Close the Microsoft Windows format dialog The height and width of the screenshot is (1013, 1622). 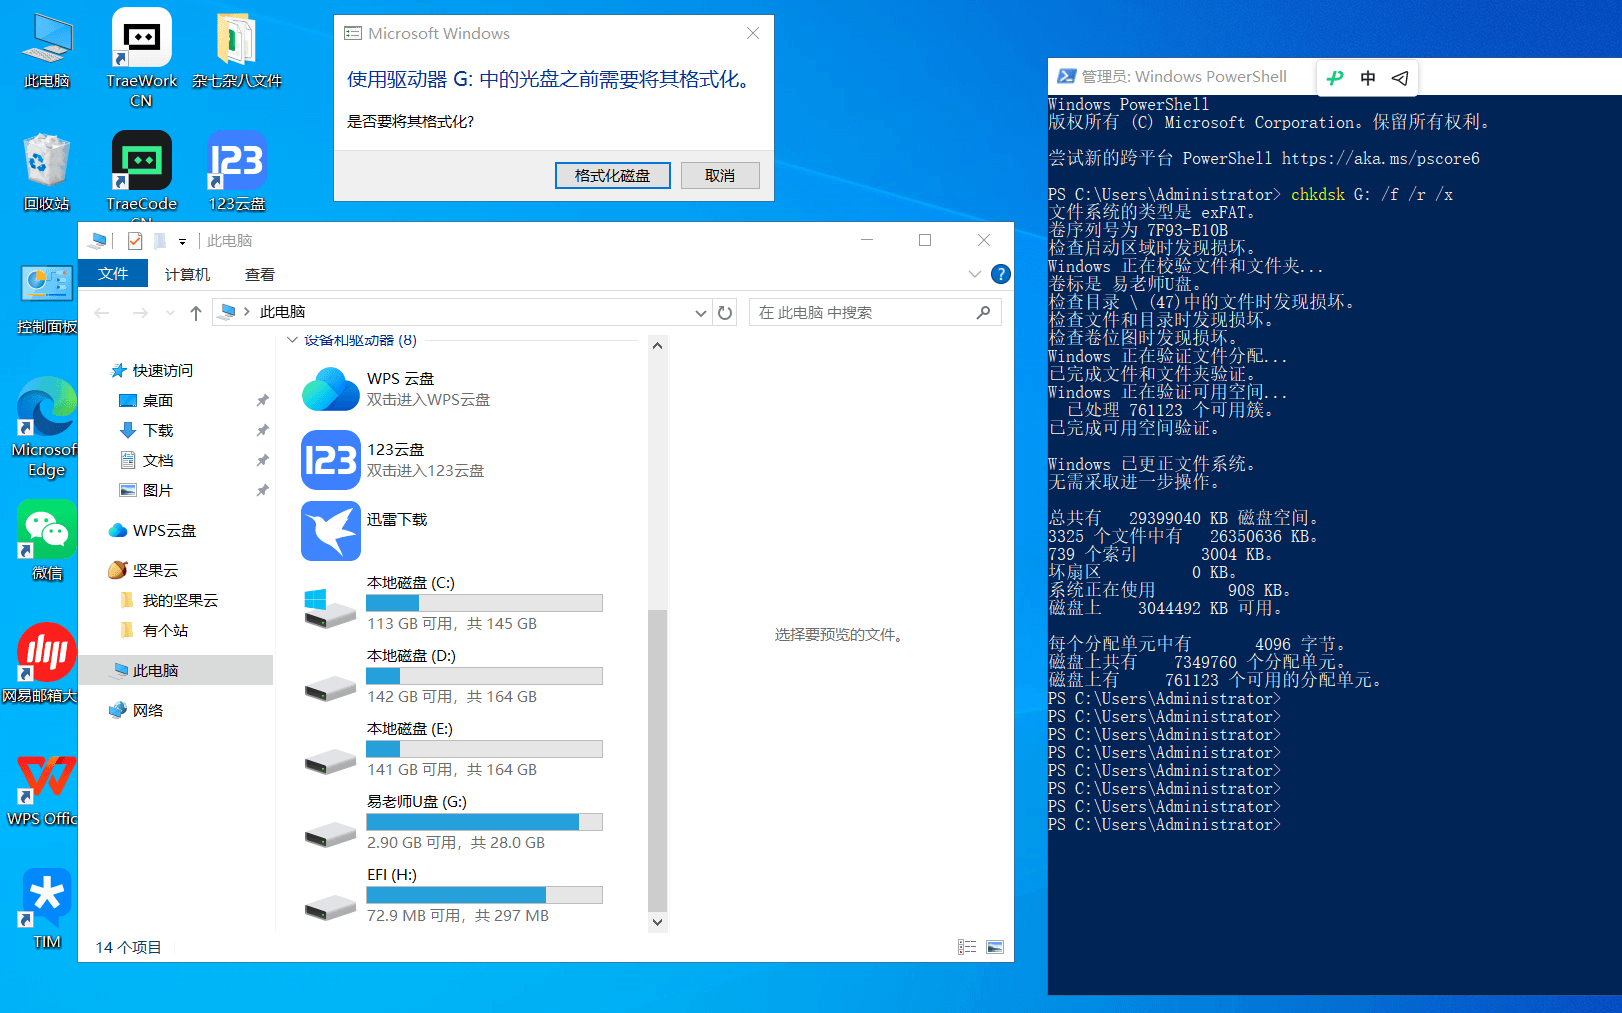tap(753, 33)
